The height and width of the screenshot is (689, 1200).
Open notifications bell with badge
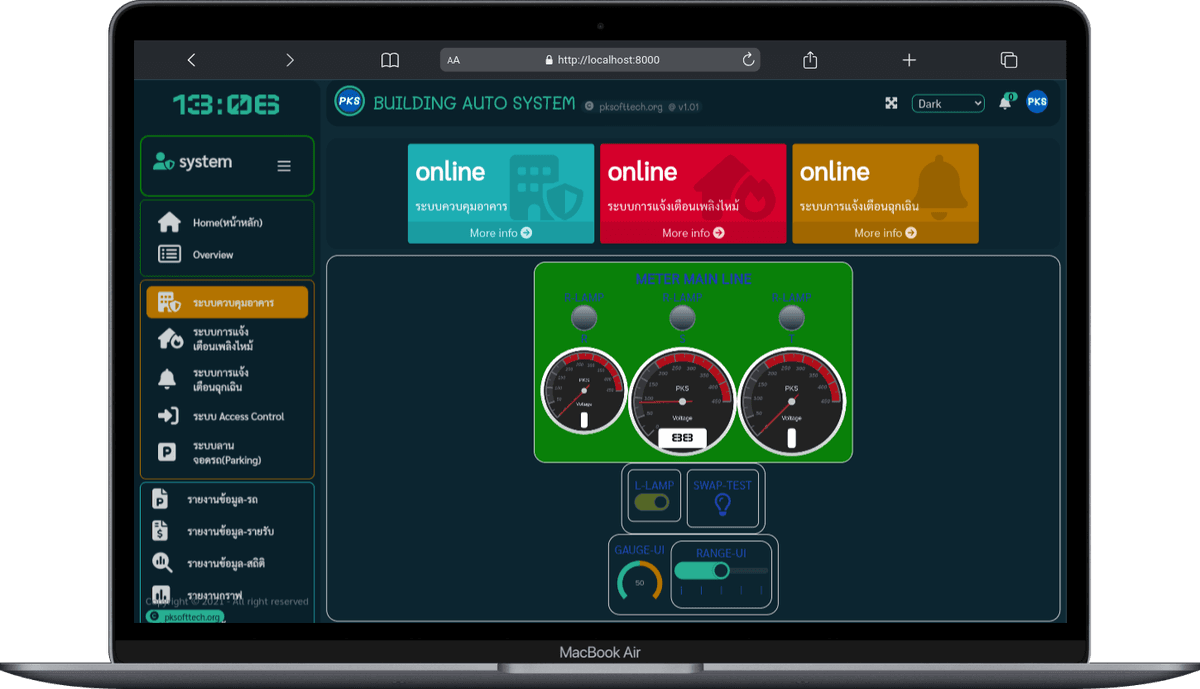[1006, 102]
